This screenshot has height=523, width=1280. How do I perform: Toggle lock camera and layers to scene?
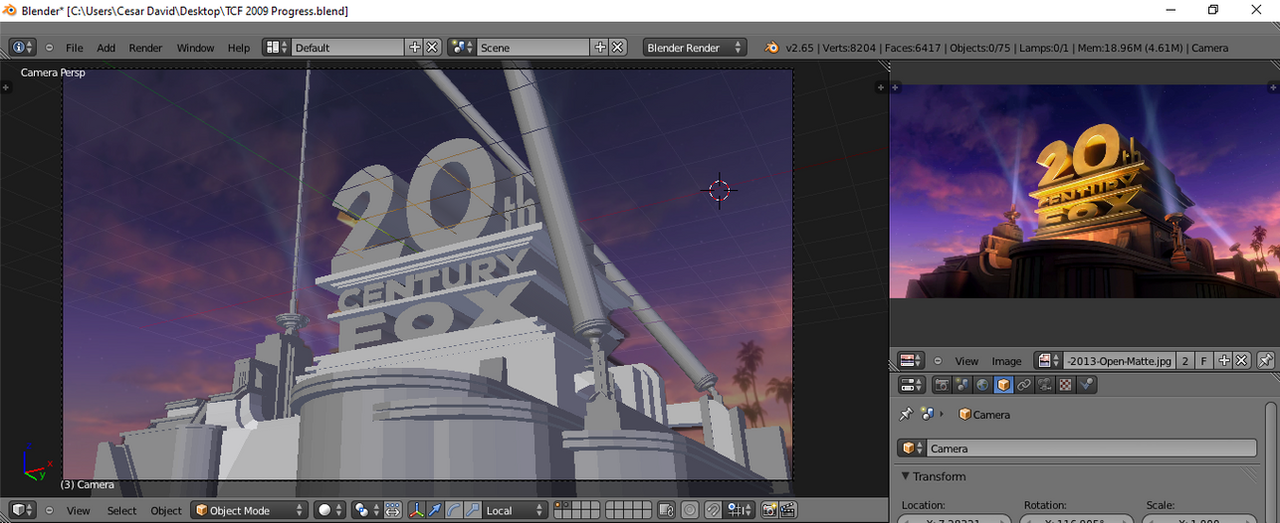click(666, 510)
